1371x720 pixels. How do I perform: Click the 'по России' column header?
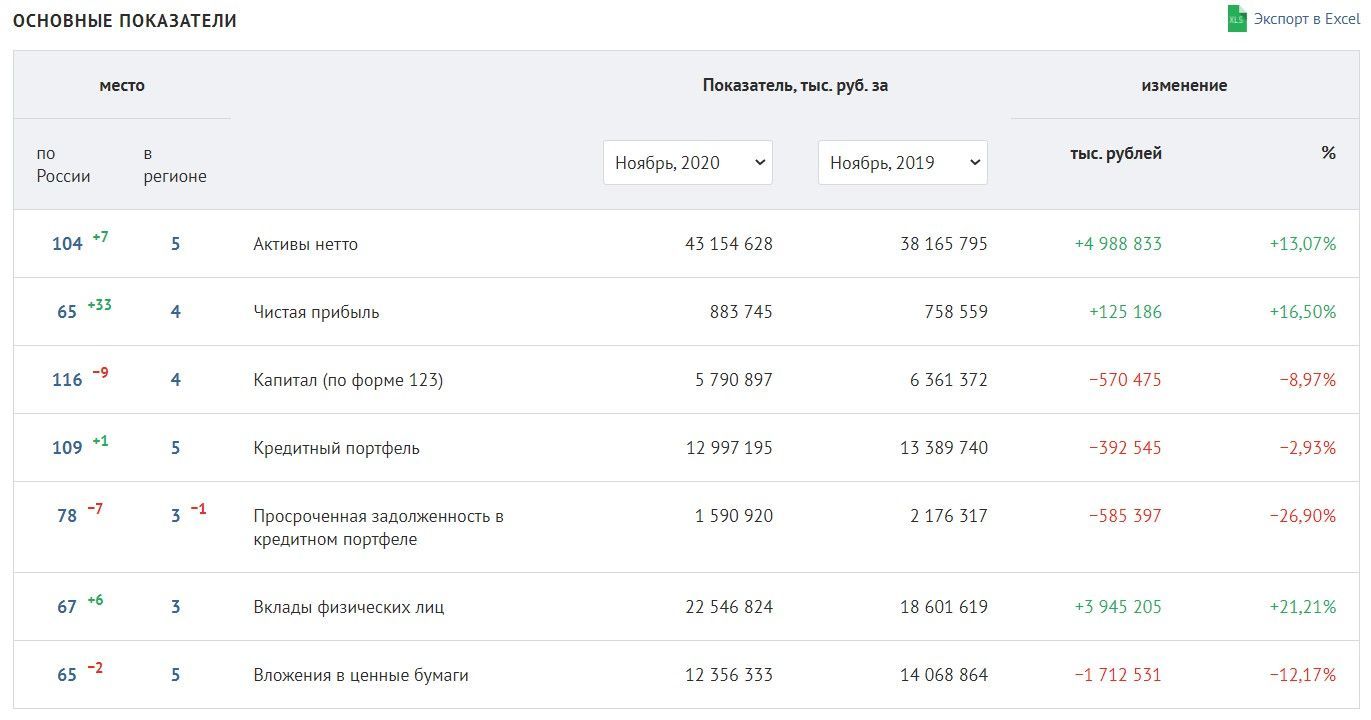tap(64, 165)
